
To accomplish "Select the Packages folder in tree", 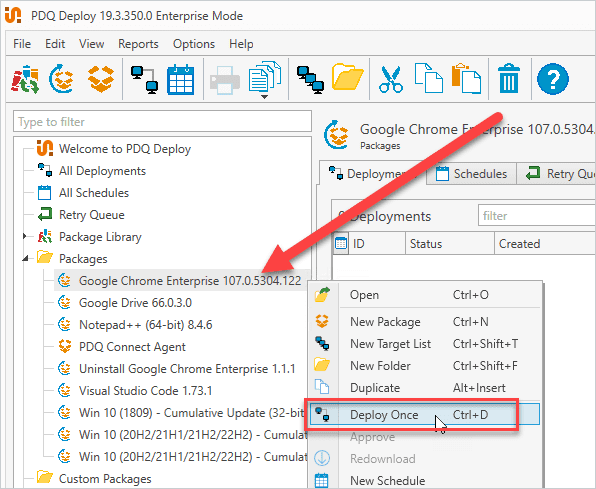I will tap(83, 259).
